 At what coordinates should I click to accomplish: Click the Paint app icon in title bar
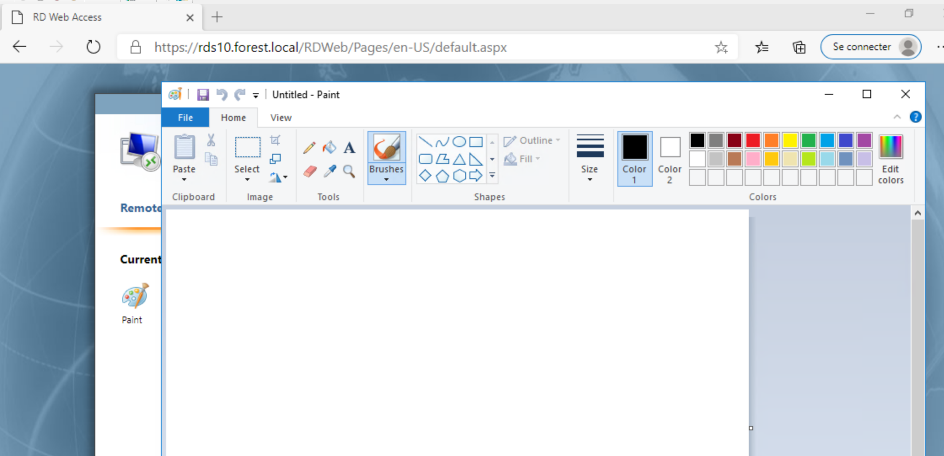175,95
